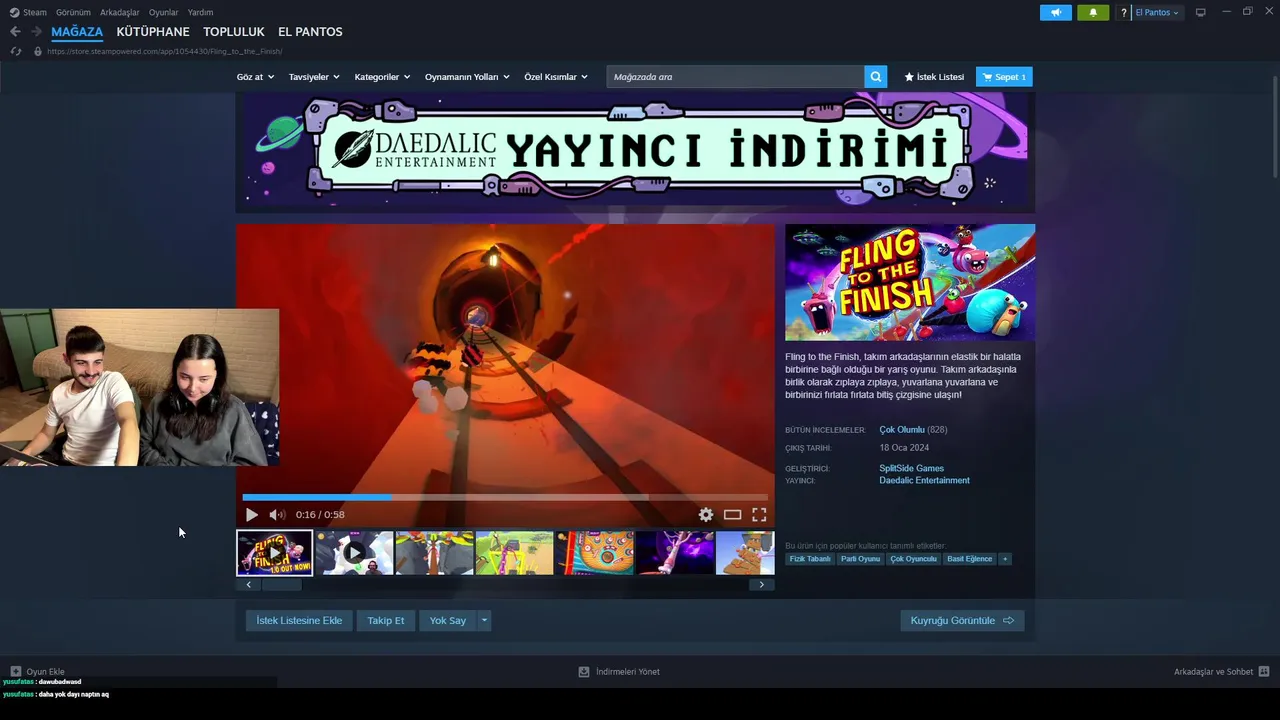Expand Oynamanın Yolları dropdown
Screen dimensions: 1280x720
pyautogui.click(x=467, y=77)
